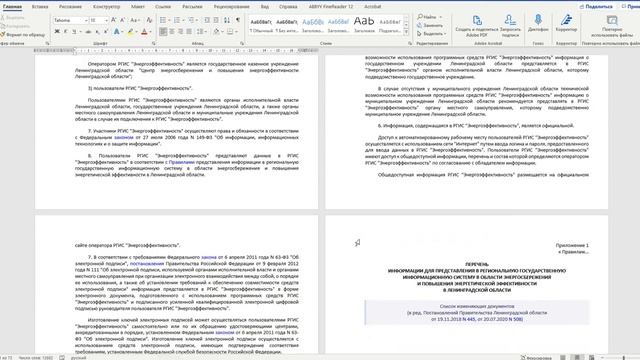Screen dimensions: 640x360
Task: Clear all formatting icon
Action: 149,20
